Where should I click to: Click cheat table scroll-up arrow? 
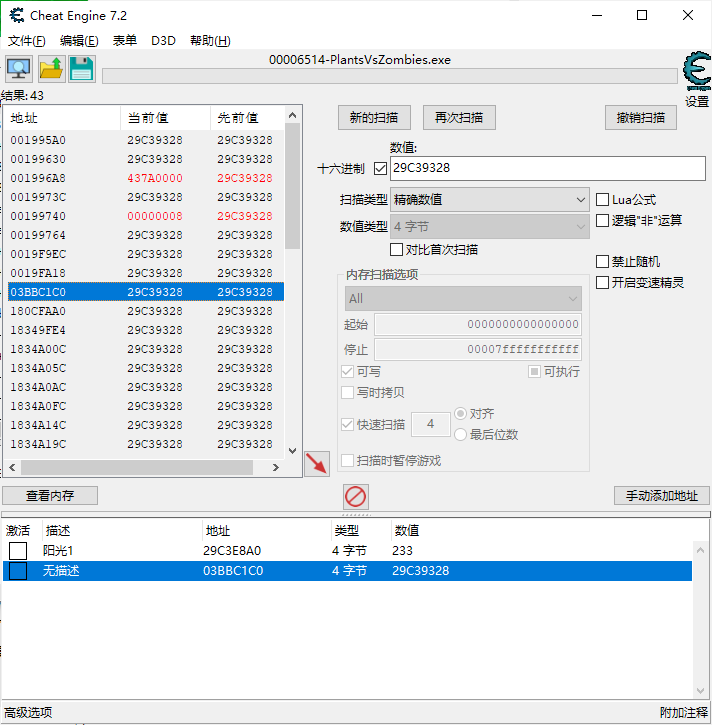(700, 550)
